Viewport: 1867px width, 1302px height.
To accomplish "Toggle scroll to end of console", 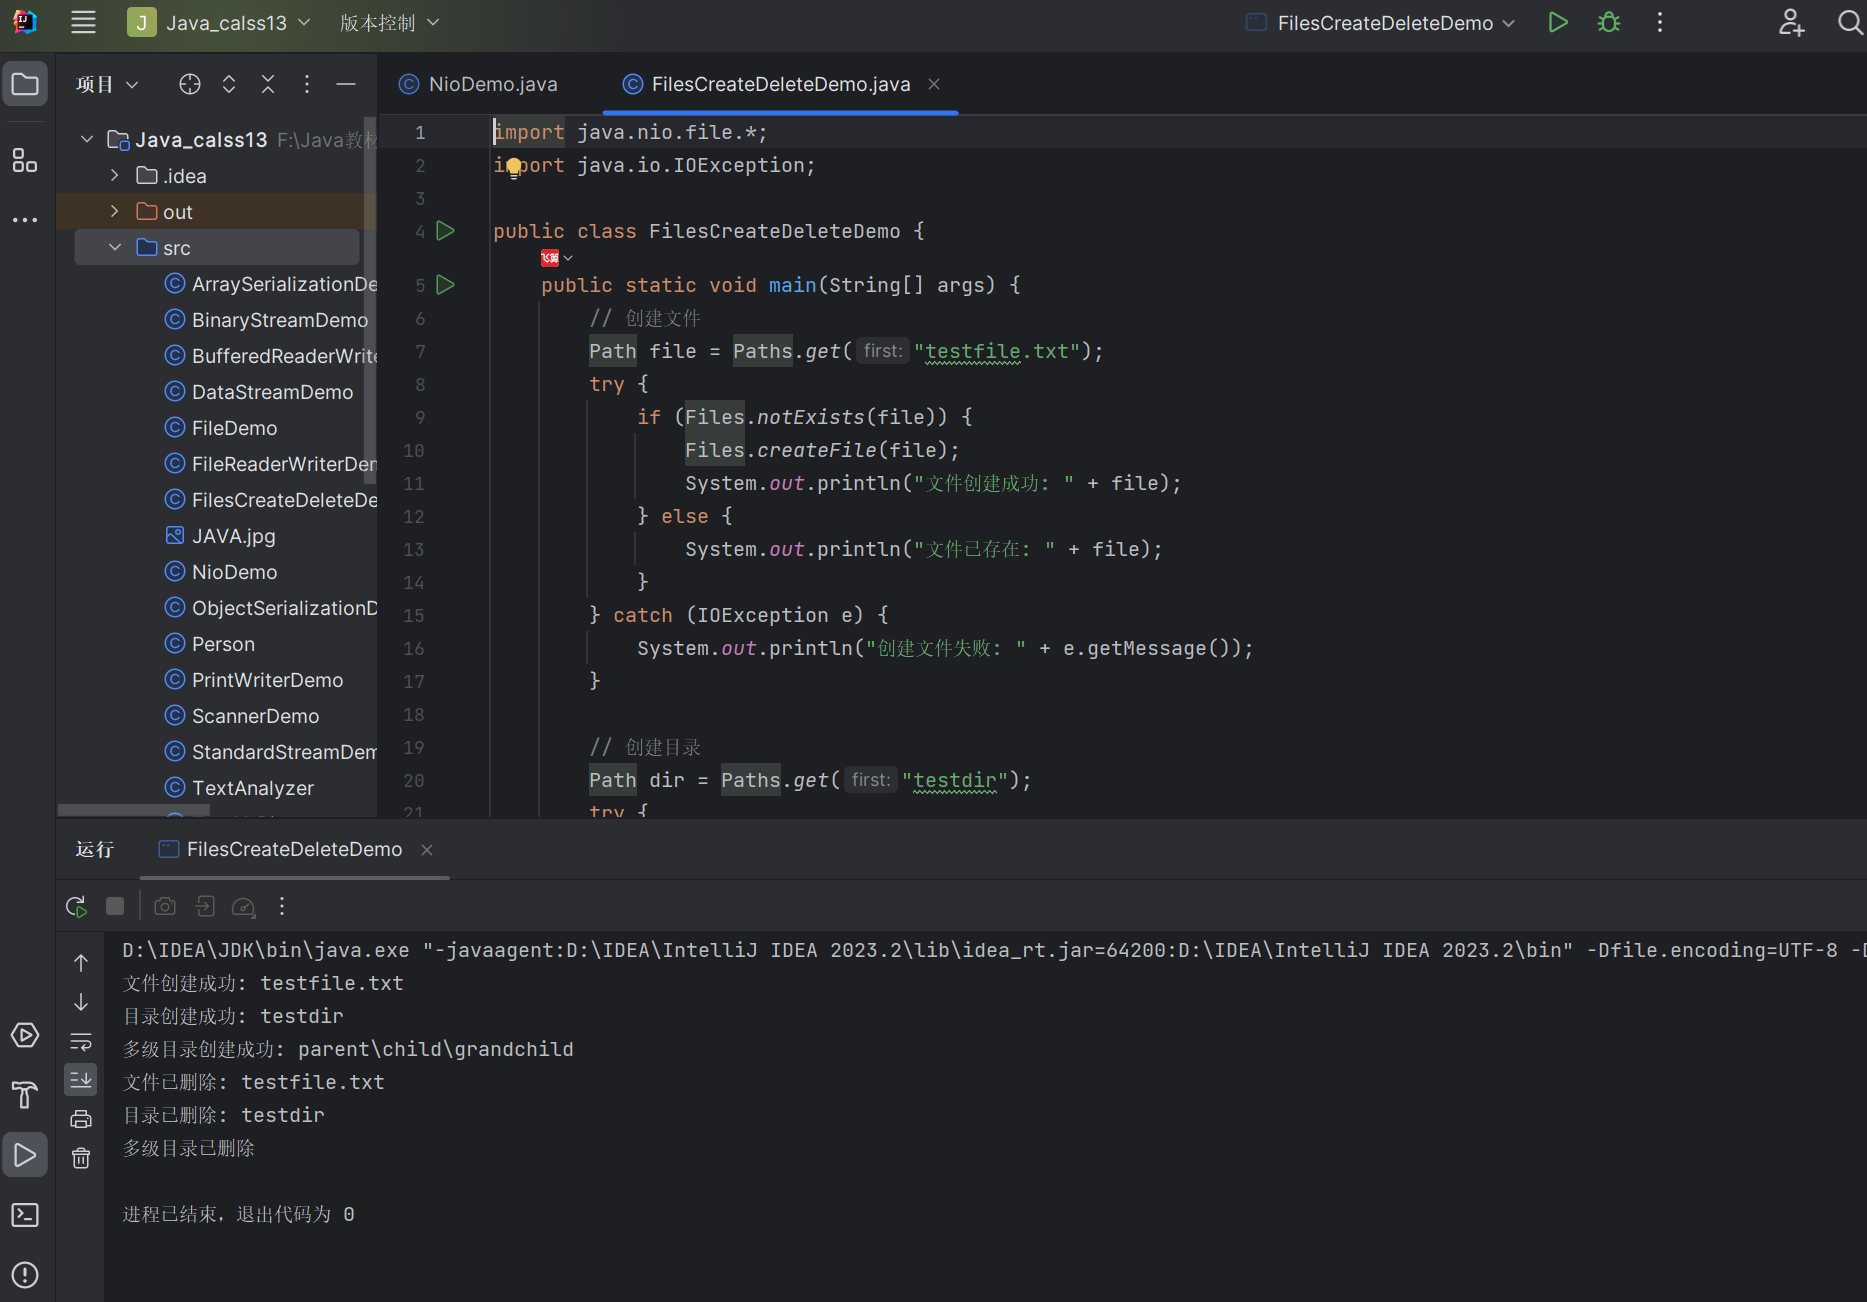I will (81, 1080).
